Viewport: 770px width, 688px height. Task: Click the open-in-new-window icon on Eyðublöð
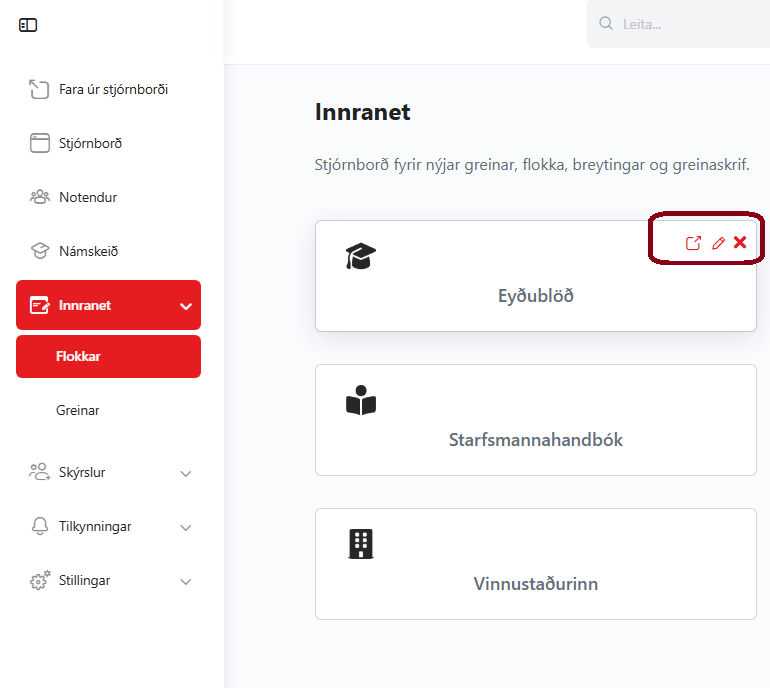pyautogui.click(x=693, y=243)
